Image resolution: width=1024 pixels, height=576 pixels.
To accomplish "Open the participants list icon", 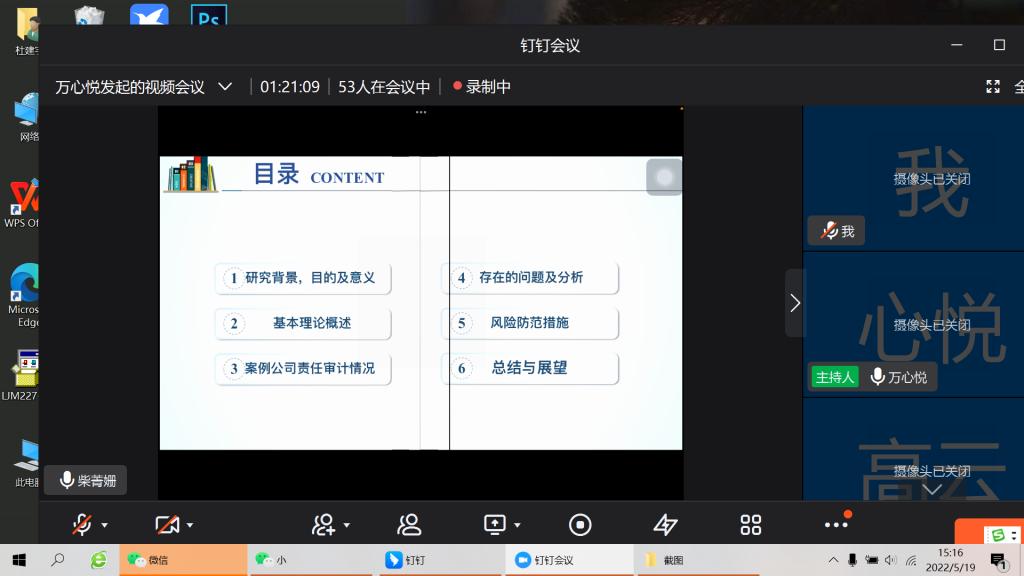I will tap(408, 524).
